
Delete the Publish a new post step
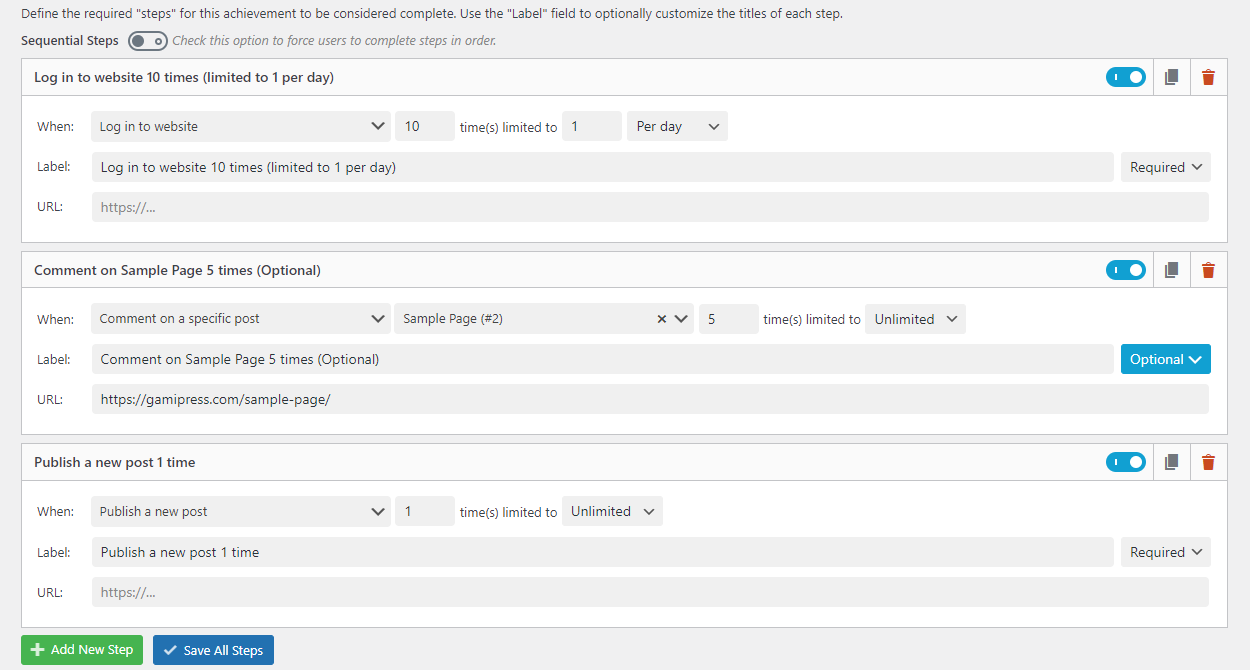(1208, 462)
